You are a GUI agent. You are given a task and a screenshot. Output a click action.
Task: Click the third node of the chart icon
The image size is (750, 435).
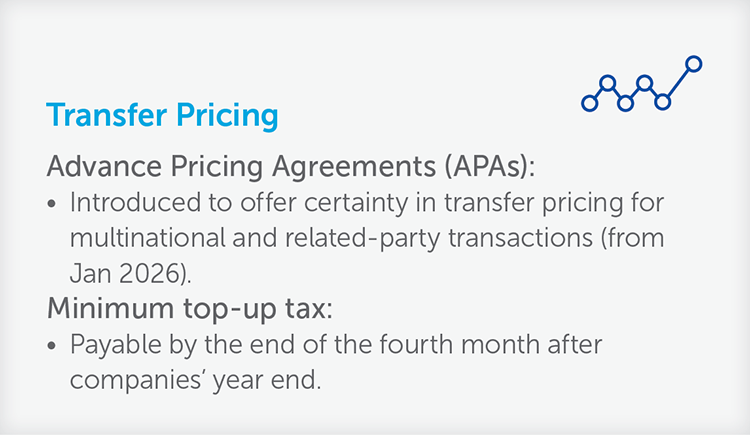click(x=625, y=103)
